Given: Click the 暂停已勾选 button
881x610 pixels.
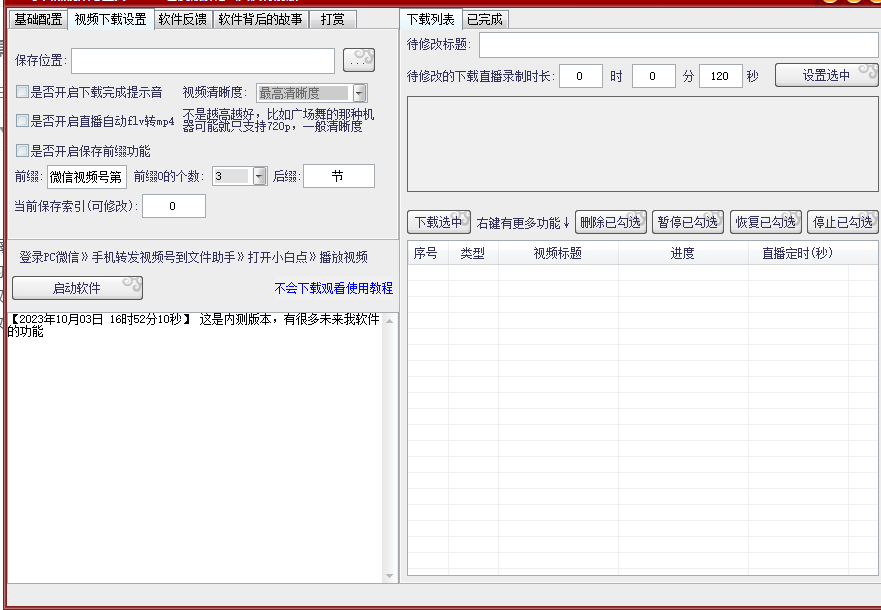Looking at the screenshot, I should 688,222.
